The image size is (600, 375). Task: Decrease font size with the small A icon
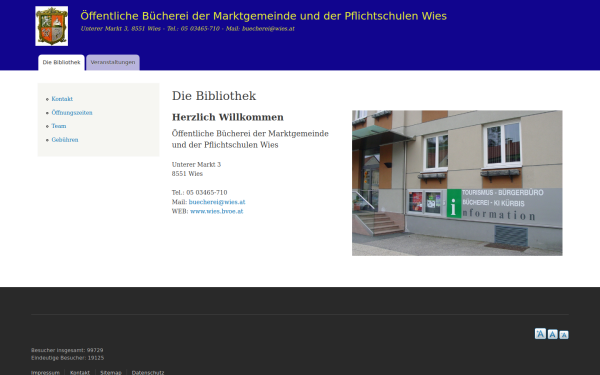(x=564, y=335)
